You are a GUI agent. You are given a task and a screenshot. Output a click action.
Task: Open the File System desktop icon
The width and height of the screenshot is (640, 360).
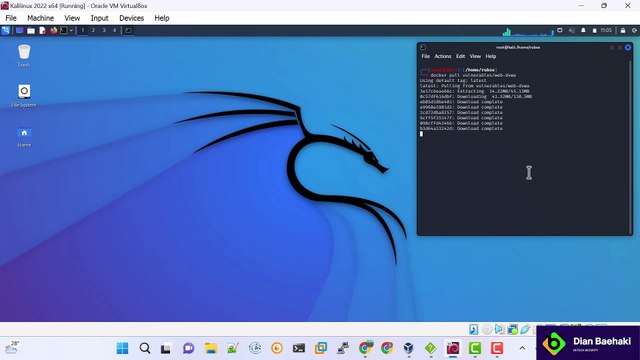click(24, 96)
